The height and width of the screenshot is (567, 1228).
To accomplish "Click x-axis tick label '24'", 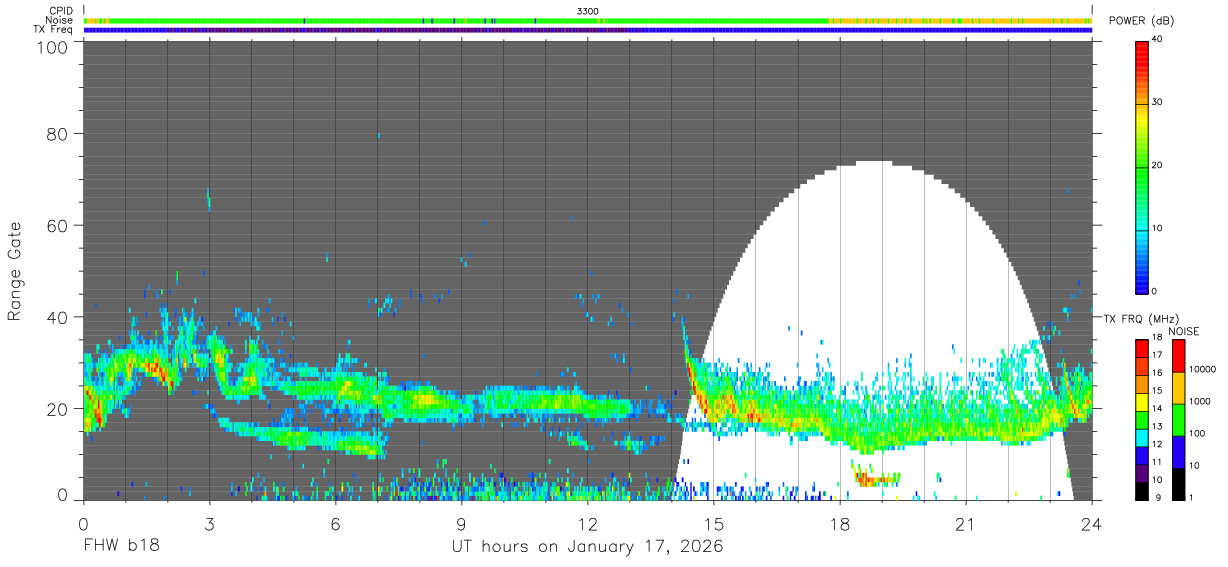I will pos(1091,523).
